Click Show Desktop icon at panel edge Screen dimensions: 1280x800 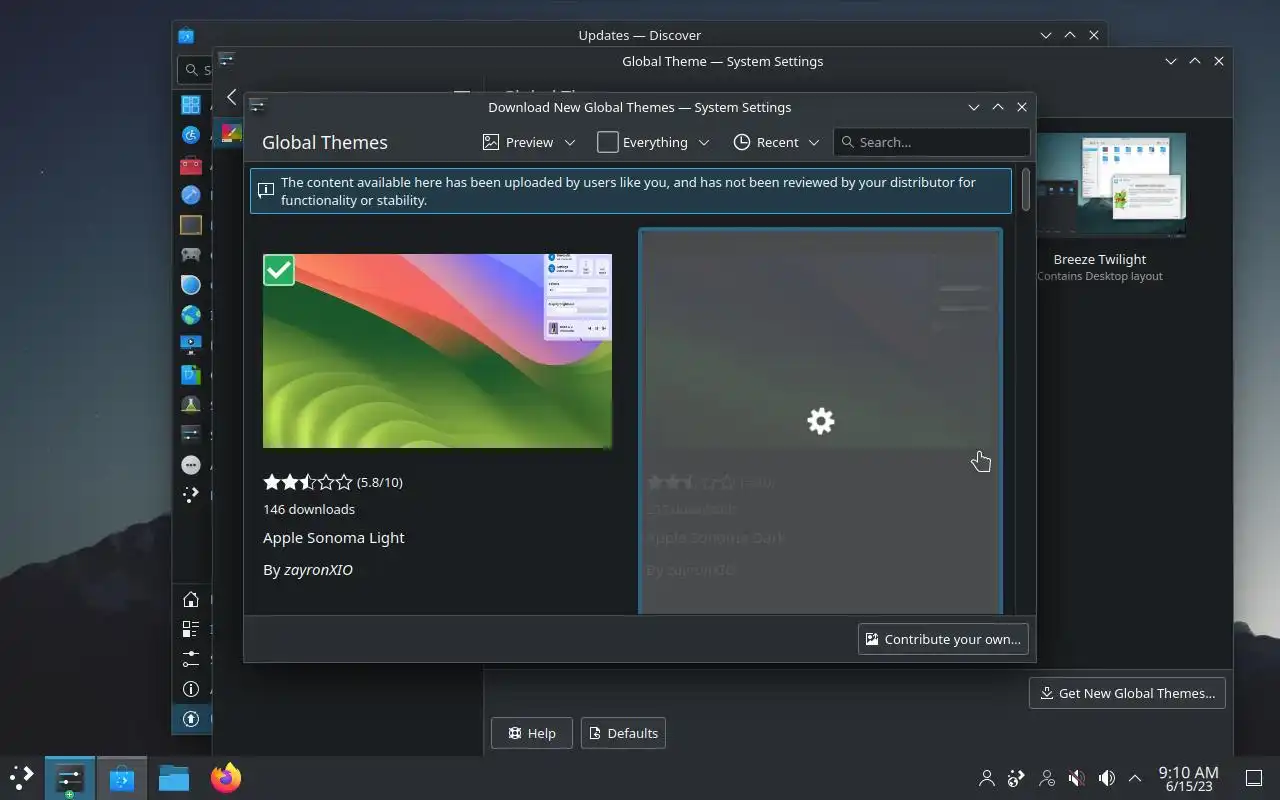(x=1254, y=778)
